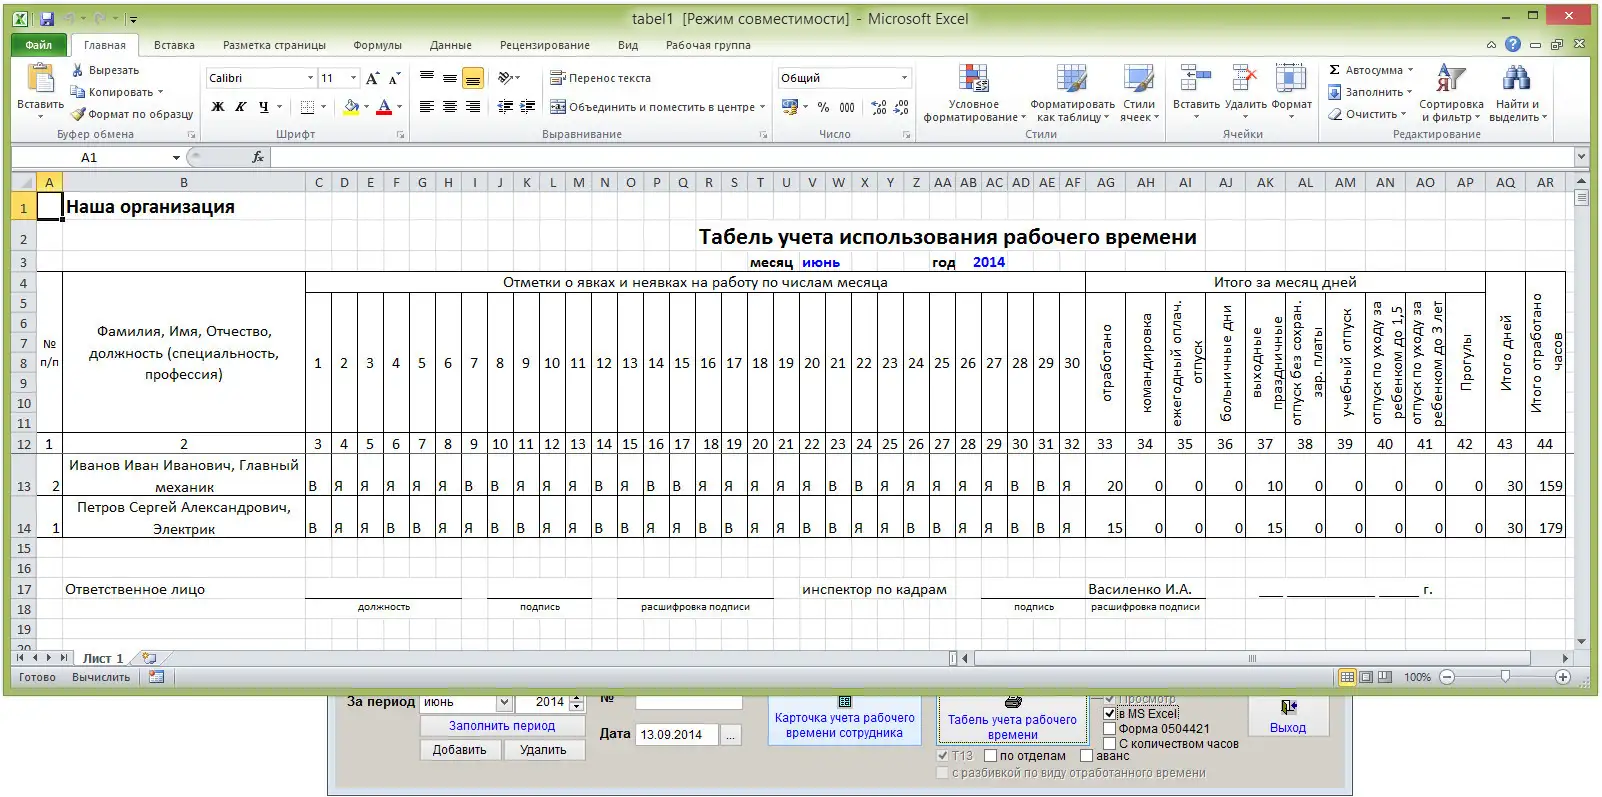1602x797 pixels.
Task: Check the 'по отделам' checkbox
Action: coord(991,756)
